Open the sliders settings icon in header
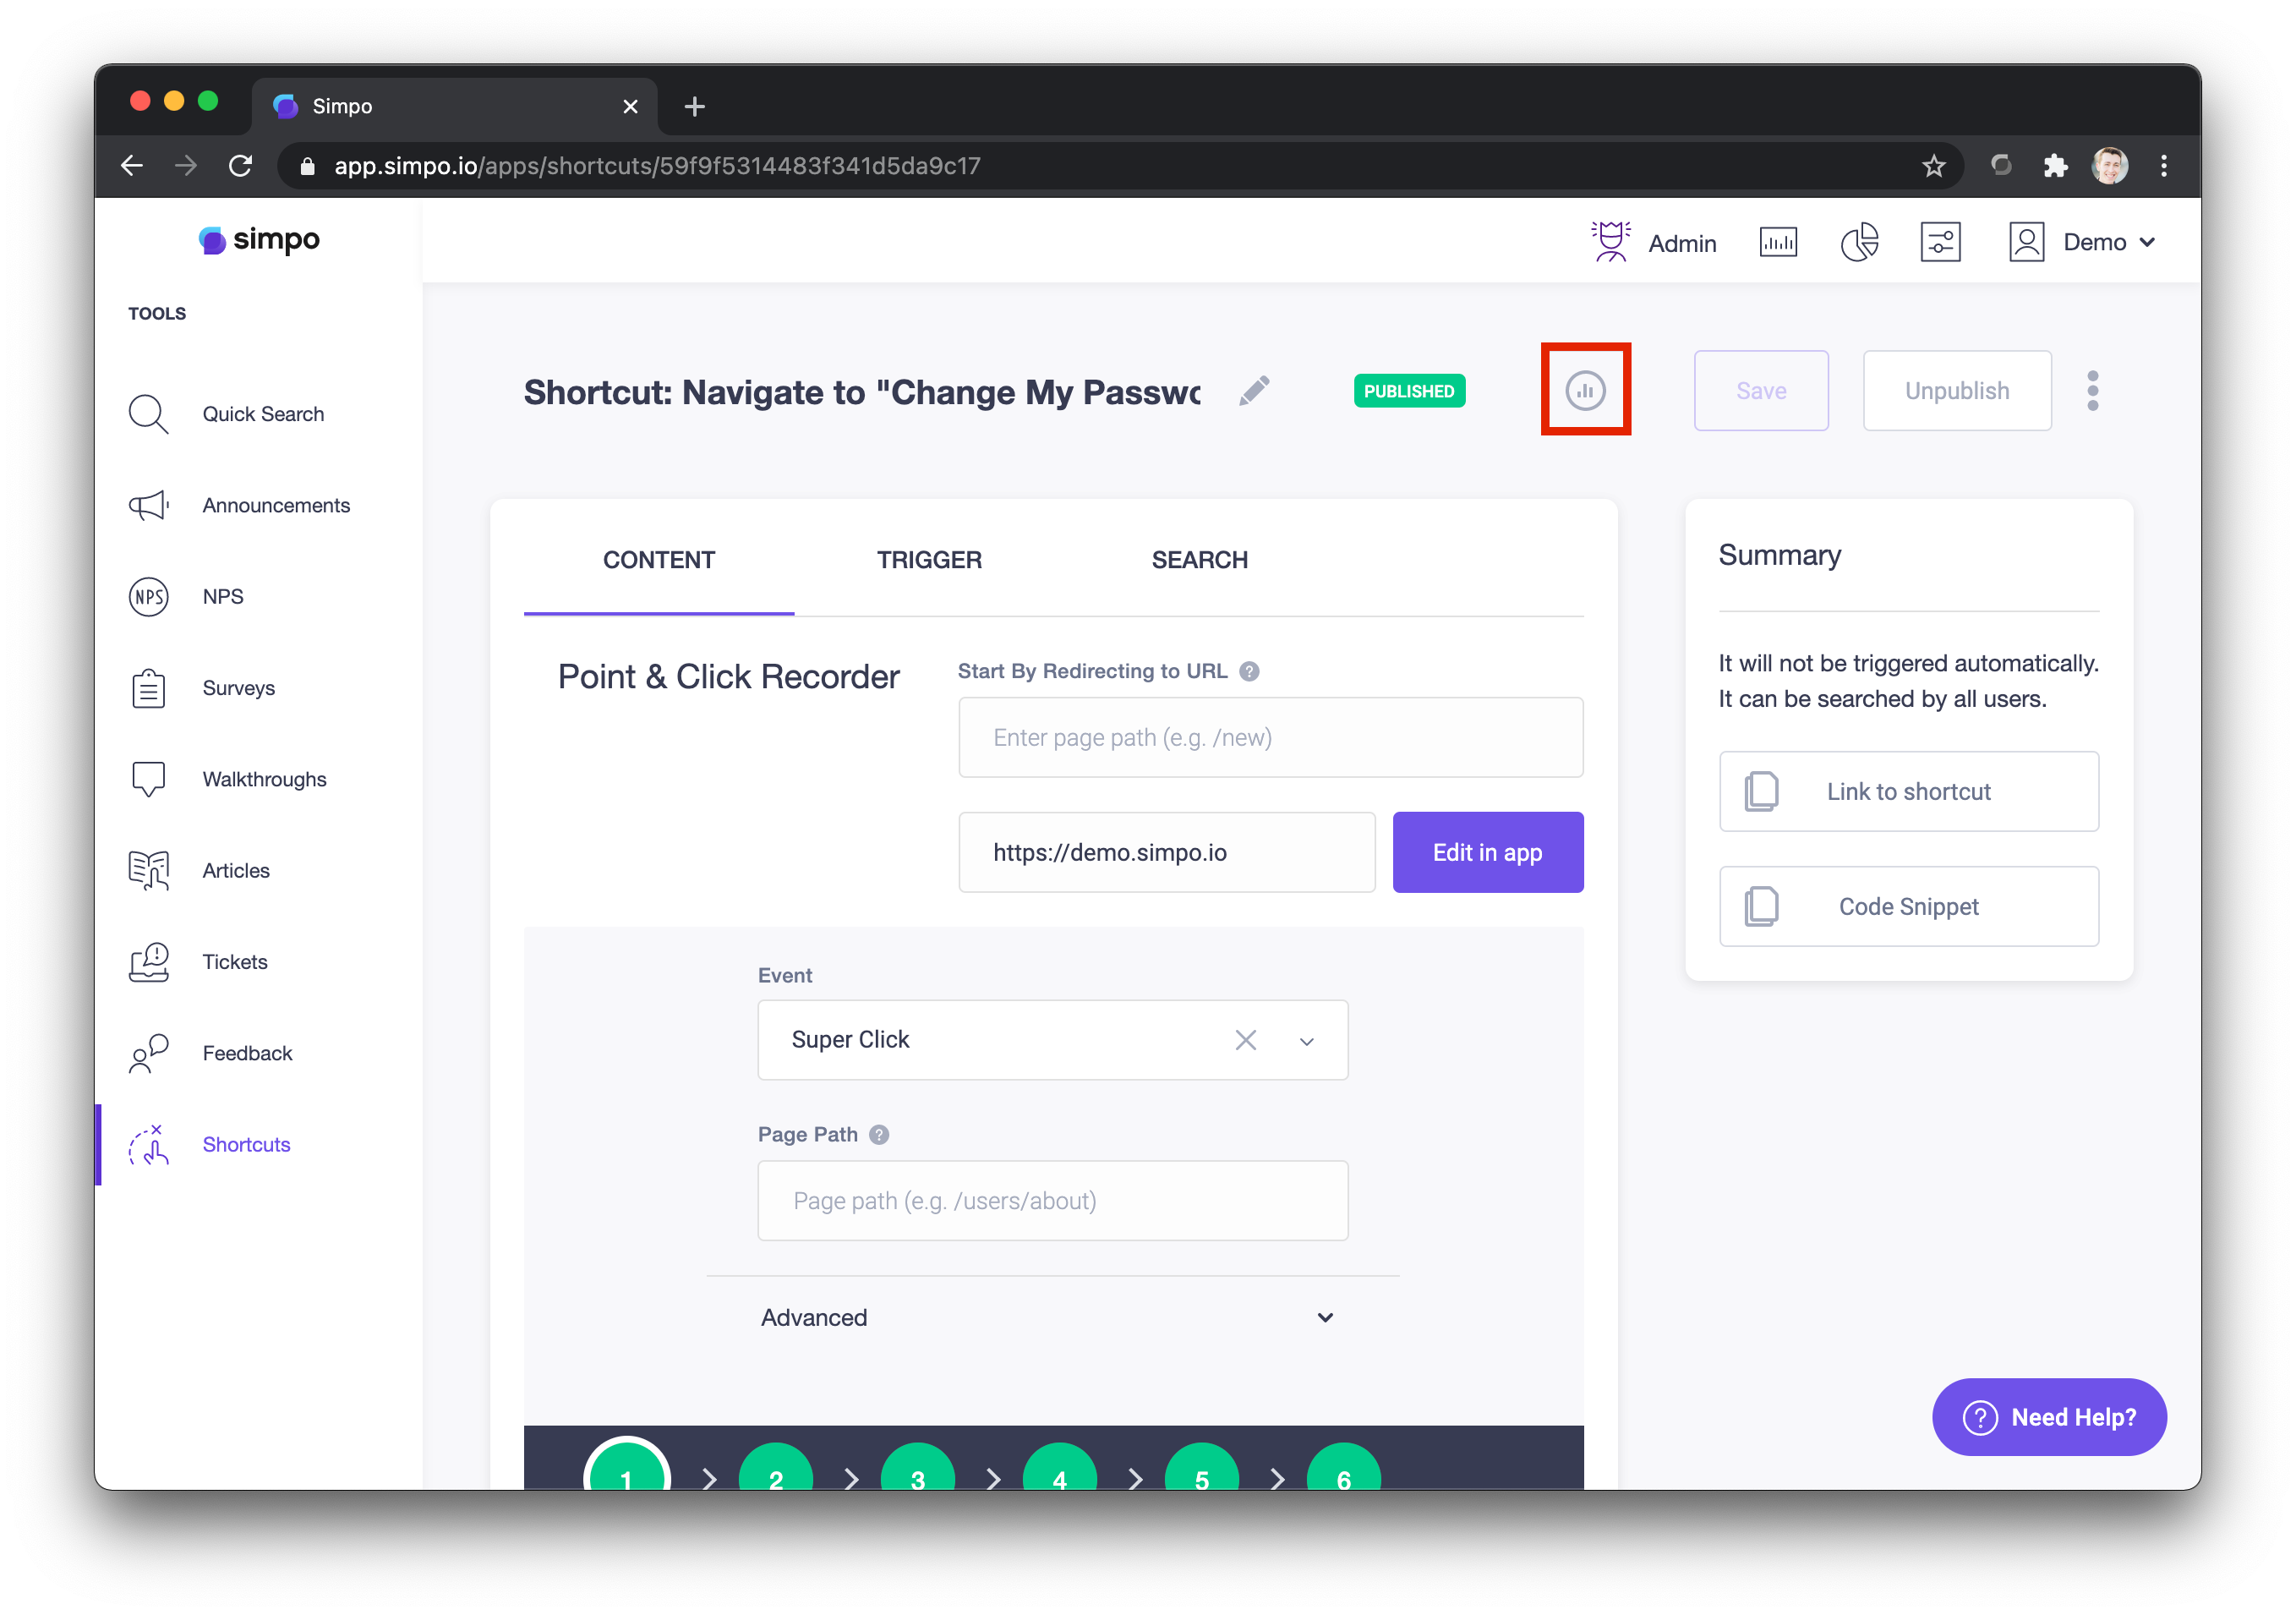 1940,242
